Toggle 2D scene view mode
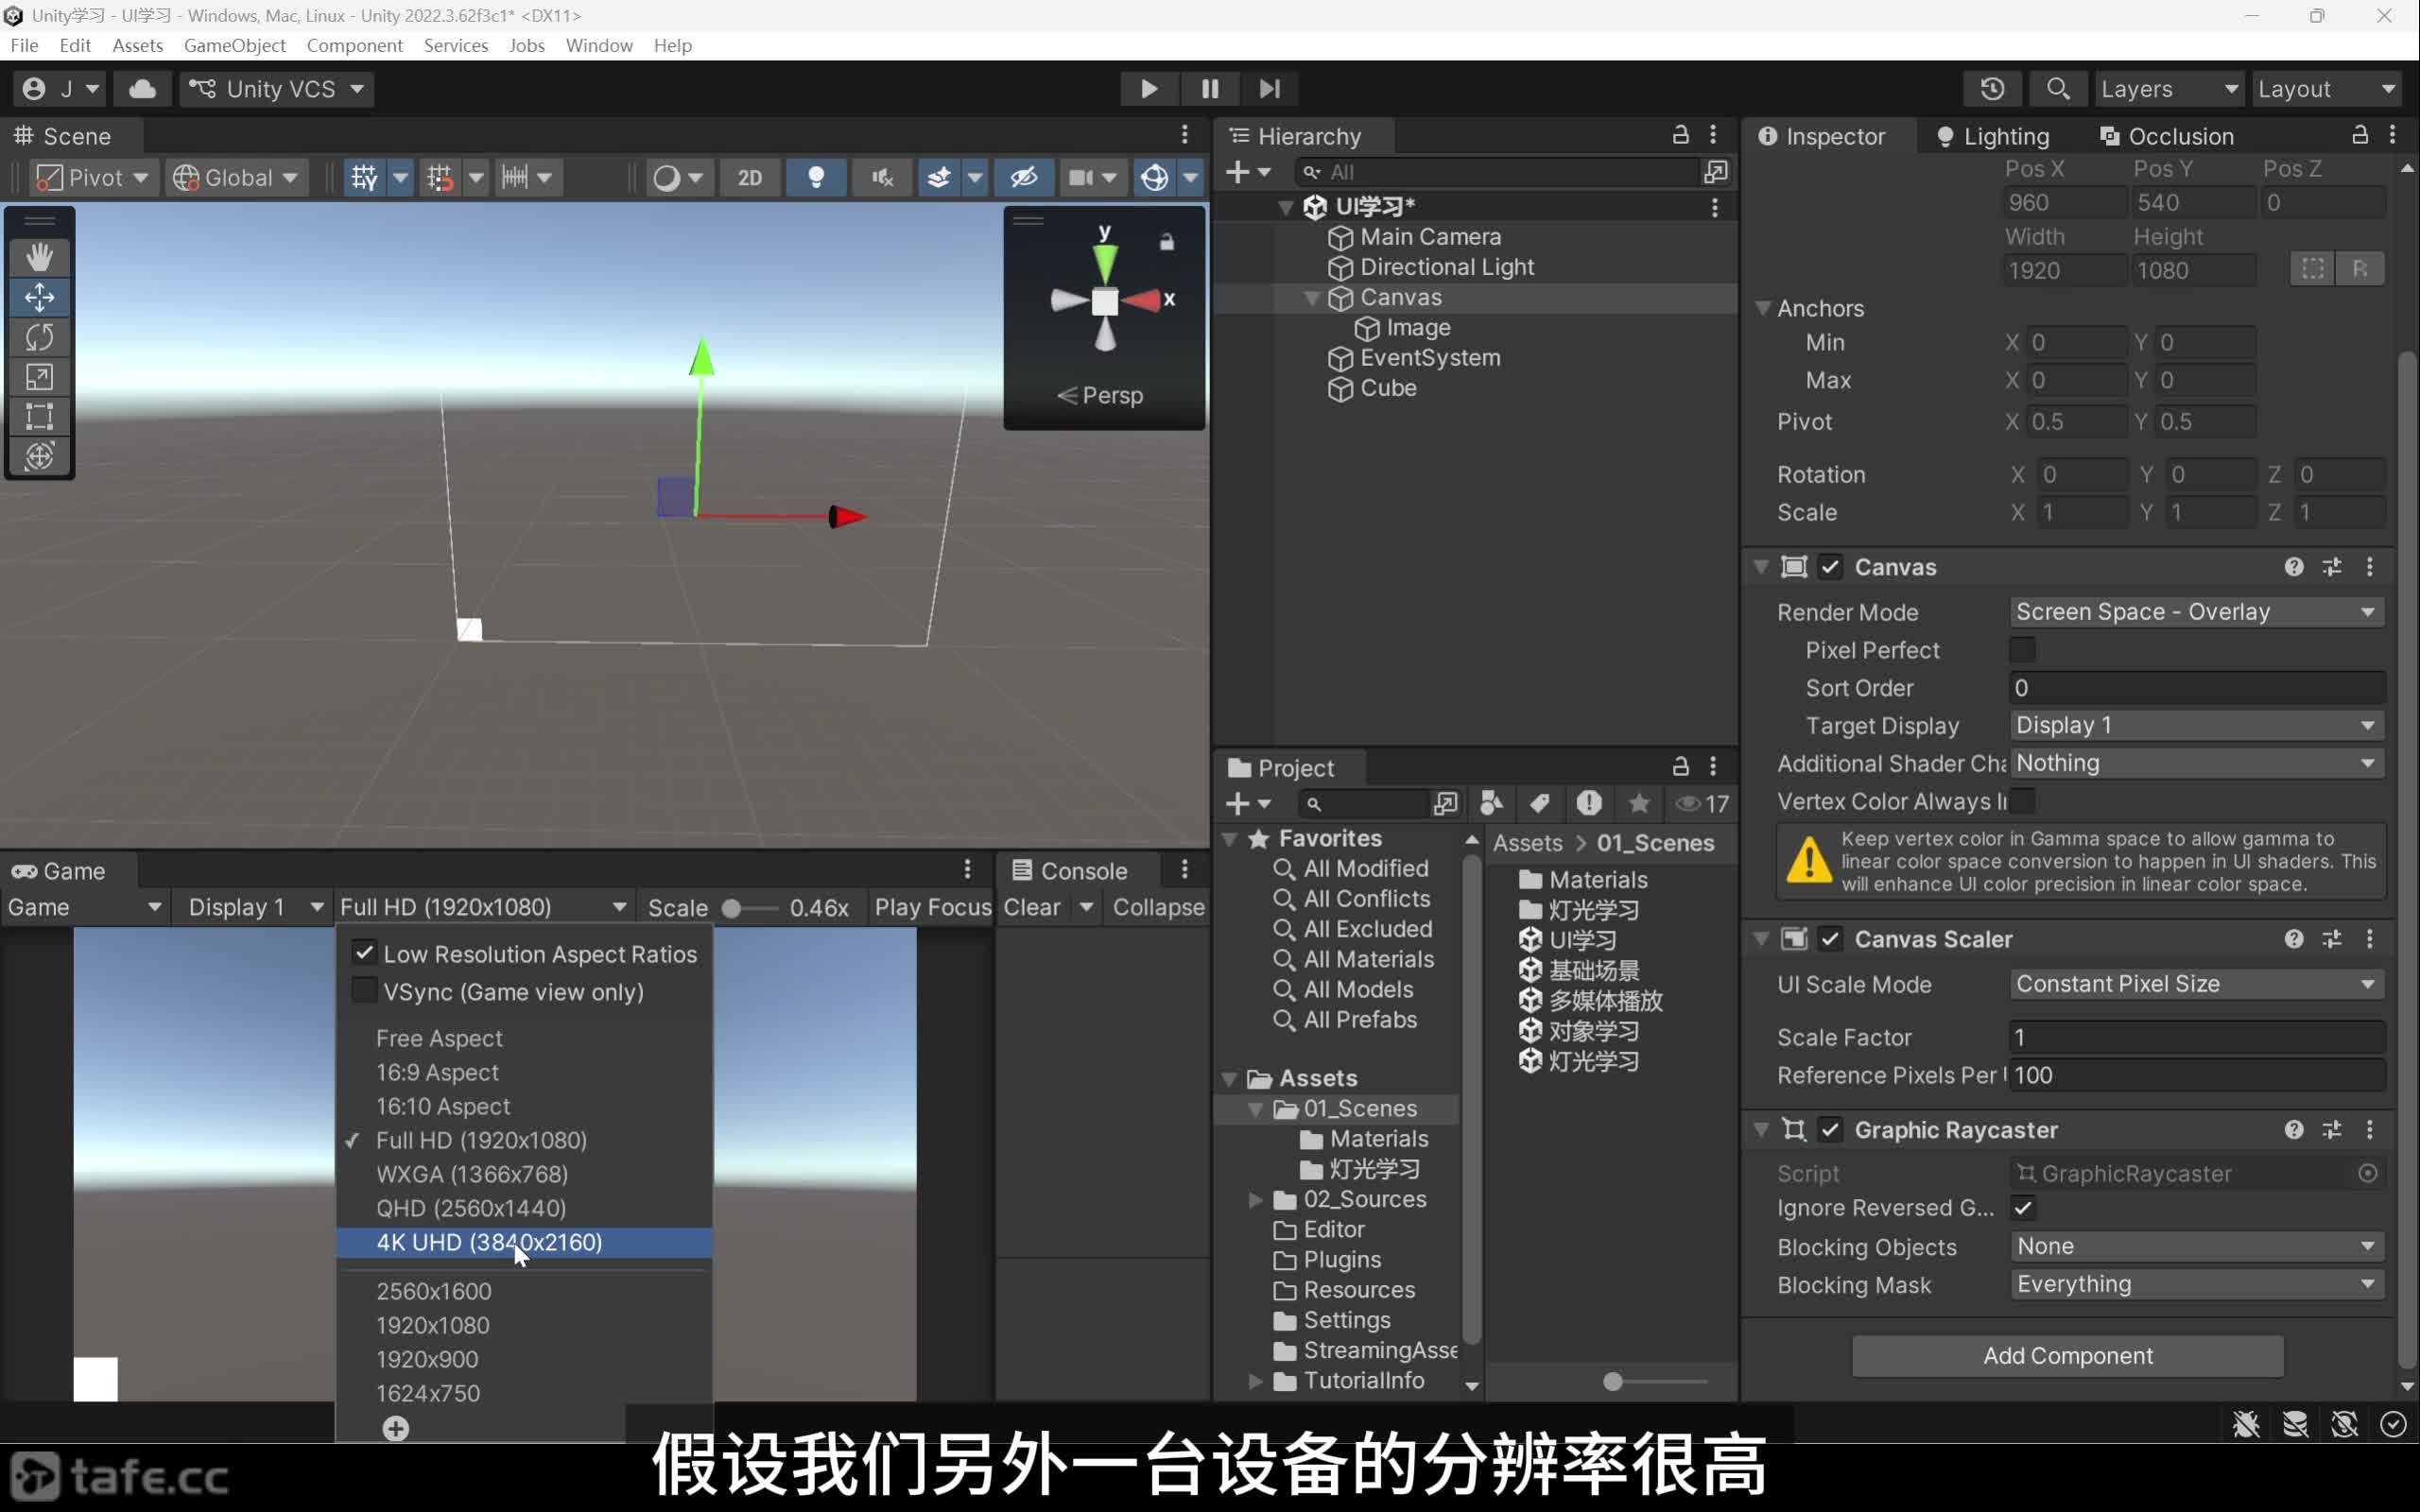This screenshot has width=2420, height=1512. pyautogui.click(x=749, y=178)
